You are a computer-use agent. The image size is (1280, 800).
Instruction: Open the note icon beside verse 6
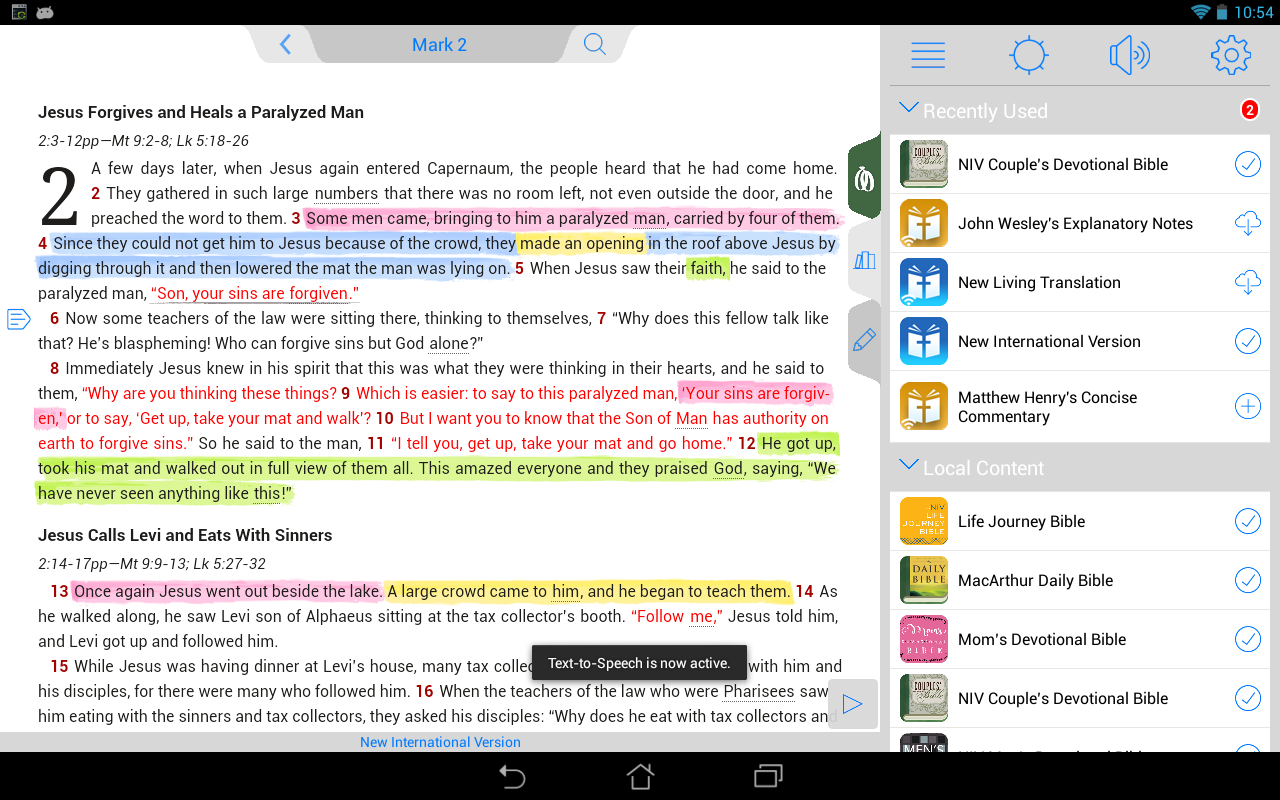point(18,319)
